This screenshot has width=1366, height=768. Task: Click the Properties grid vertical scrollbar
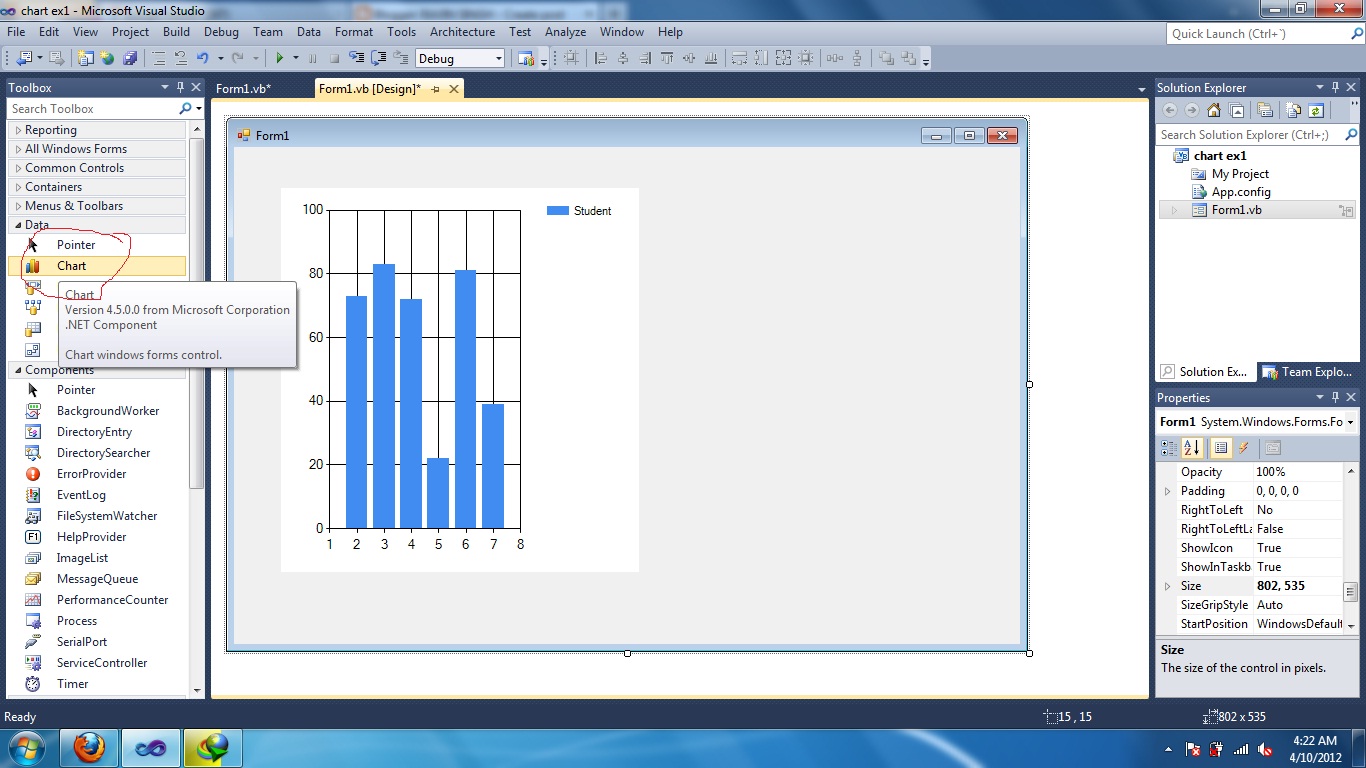[x=1350, y=547]
